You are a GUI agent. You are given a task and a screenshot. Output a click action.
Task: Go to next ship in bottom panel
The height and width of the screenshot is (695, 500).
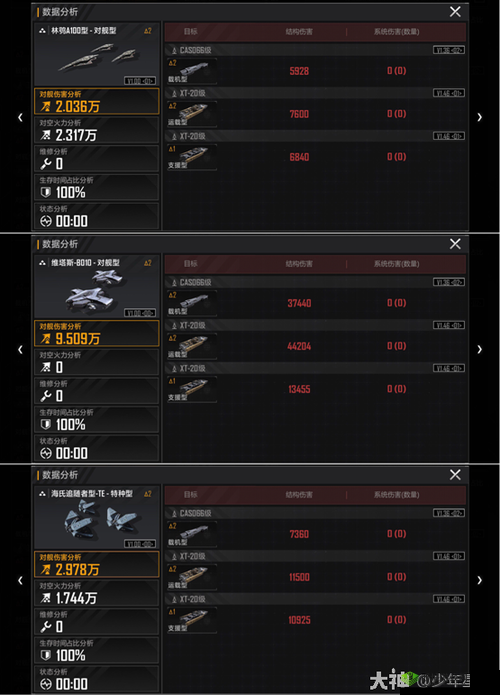480,580
